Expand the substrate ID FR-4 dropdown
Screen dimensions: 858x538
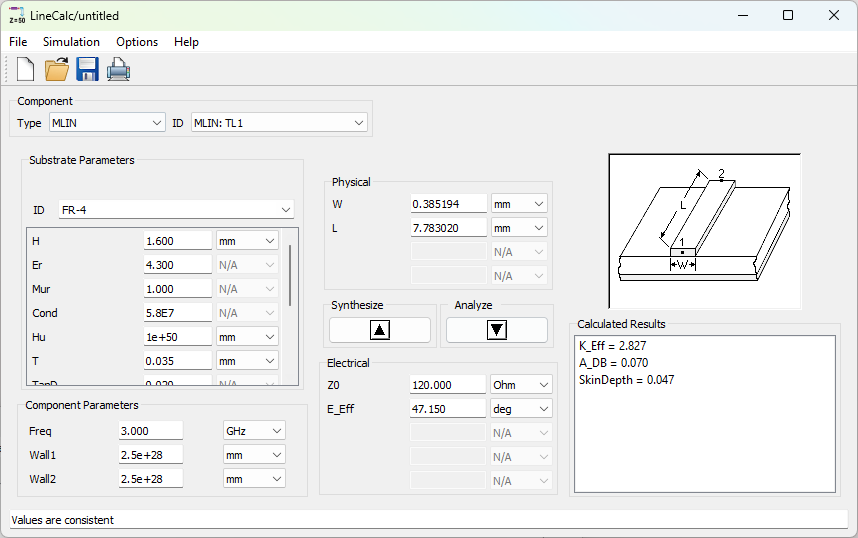[x=176, y=210]
